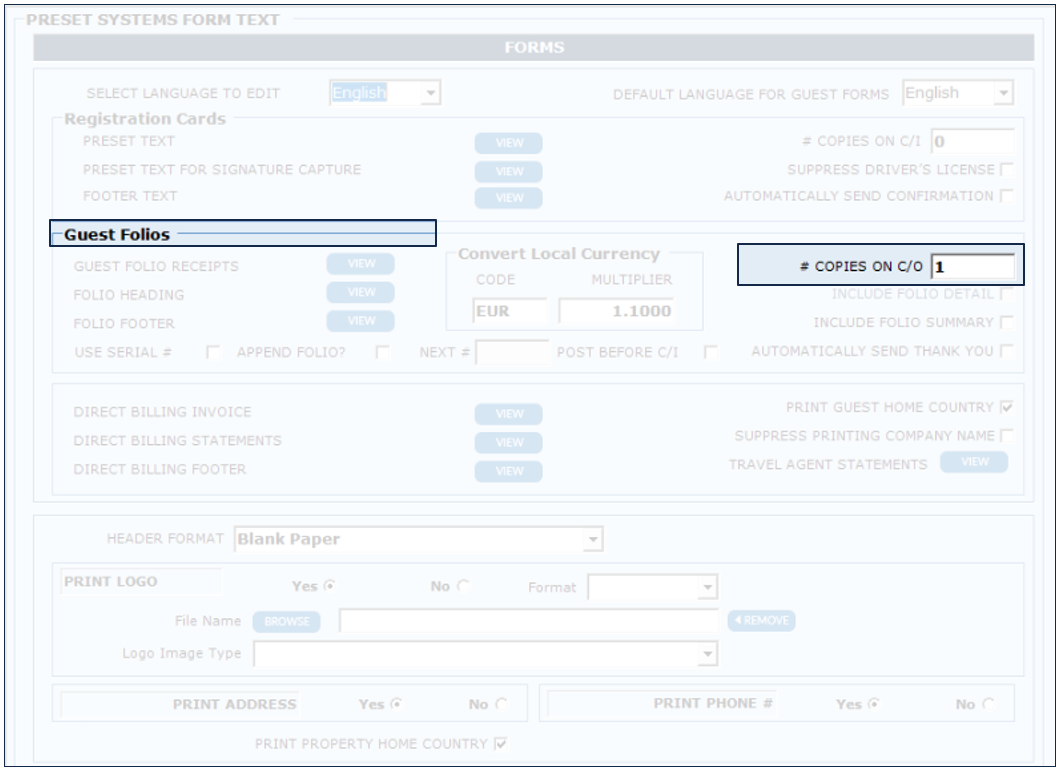1060x772 pixels.
Task: Select No radio for Print Address
Action: click(500, 705)
